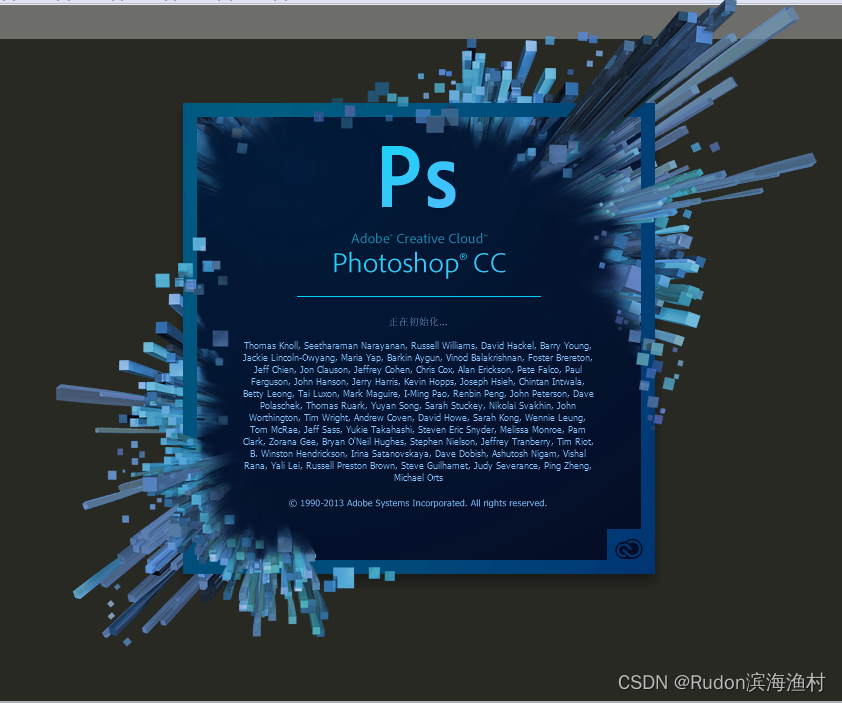Screen dimensions: 842x703
Task: Click the name "Zorana Gee" in credits
Action: tap(292, 441)
